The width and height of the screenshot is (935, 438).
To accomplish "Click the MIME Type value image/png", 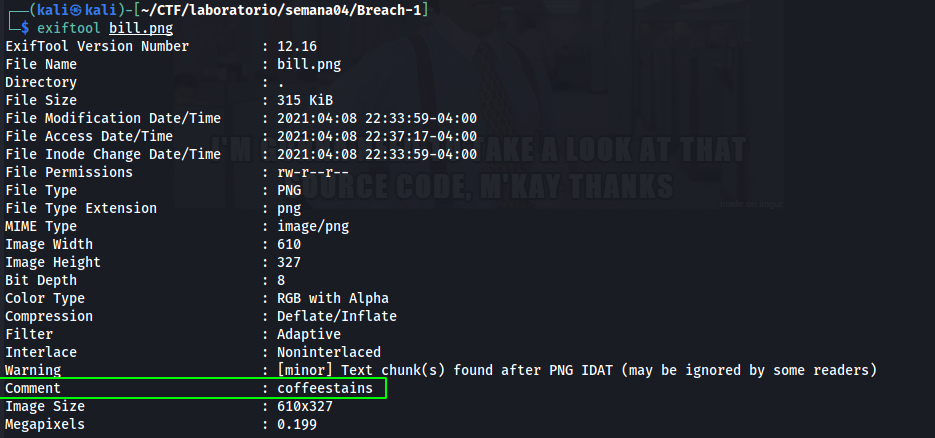I will point(312,226).
